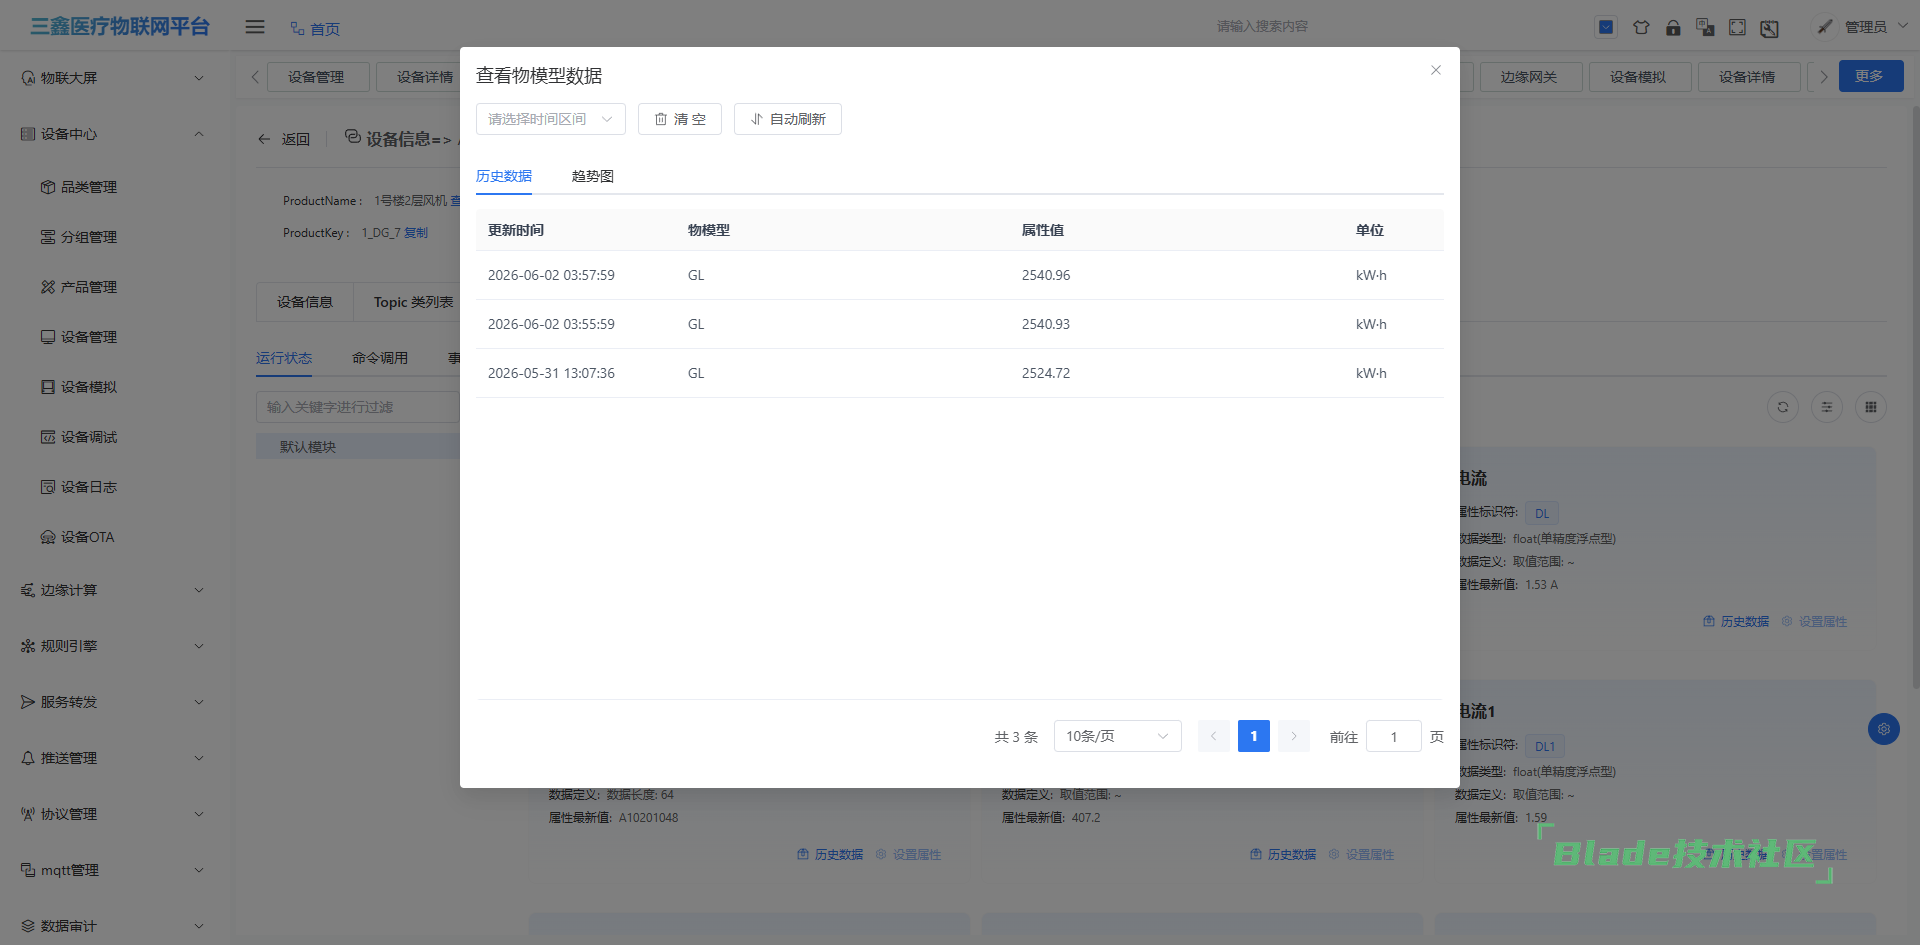
Task: Click the right tab-scroll arrow beside 更多
Action: [1823, 77]
